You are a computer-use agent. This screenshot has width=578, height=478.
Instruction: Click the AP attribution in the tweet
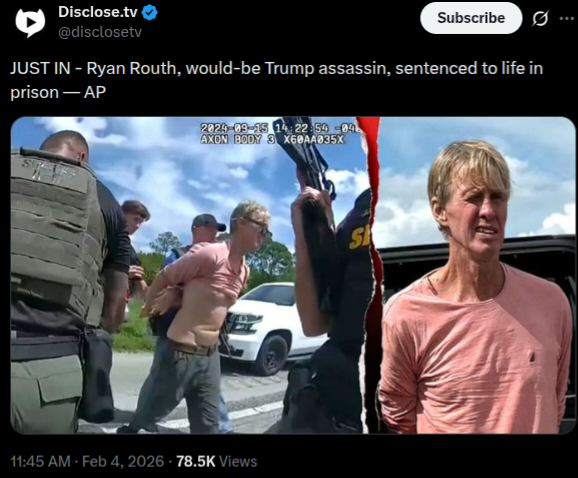click(95, 92)
